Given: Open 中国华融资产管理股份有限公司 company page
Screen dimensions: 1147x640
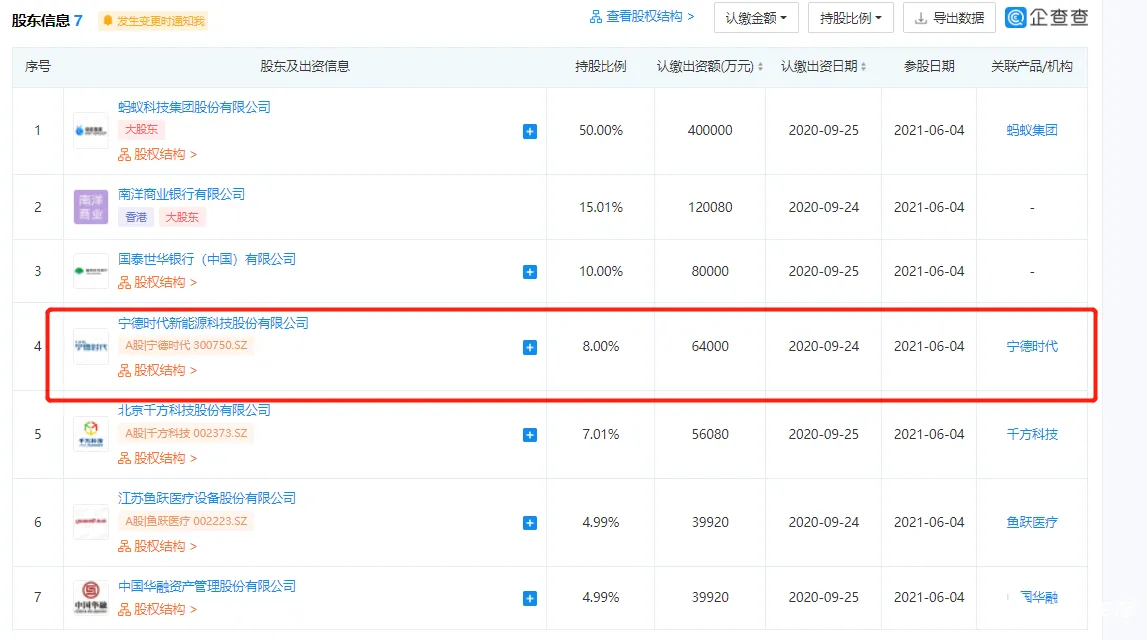Looking at the screenshot, I should 207,587.
